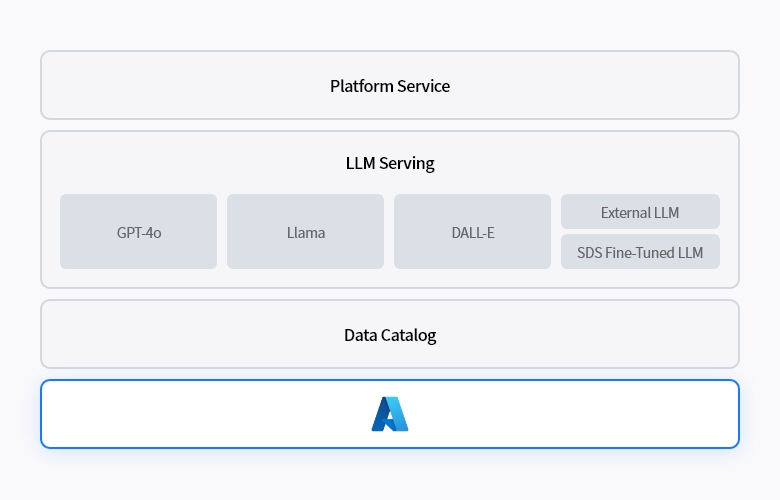Click the External LLM box
The width and height of the screenshot is (780, 500).
coord(640,212)
